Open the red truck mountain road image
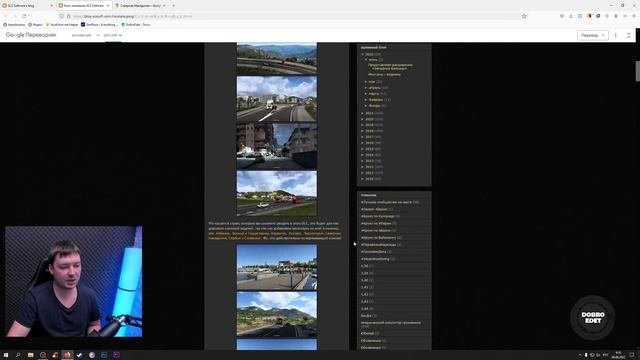This screenshot has height=360, width=640. [277, 314]
